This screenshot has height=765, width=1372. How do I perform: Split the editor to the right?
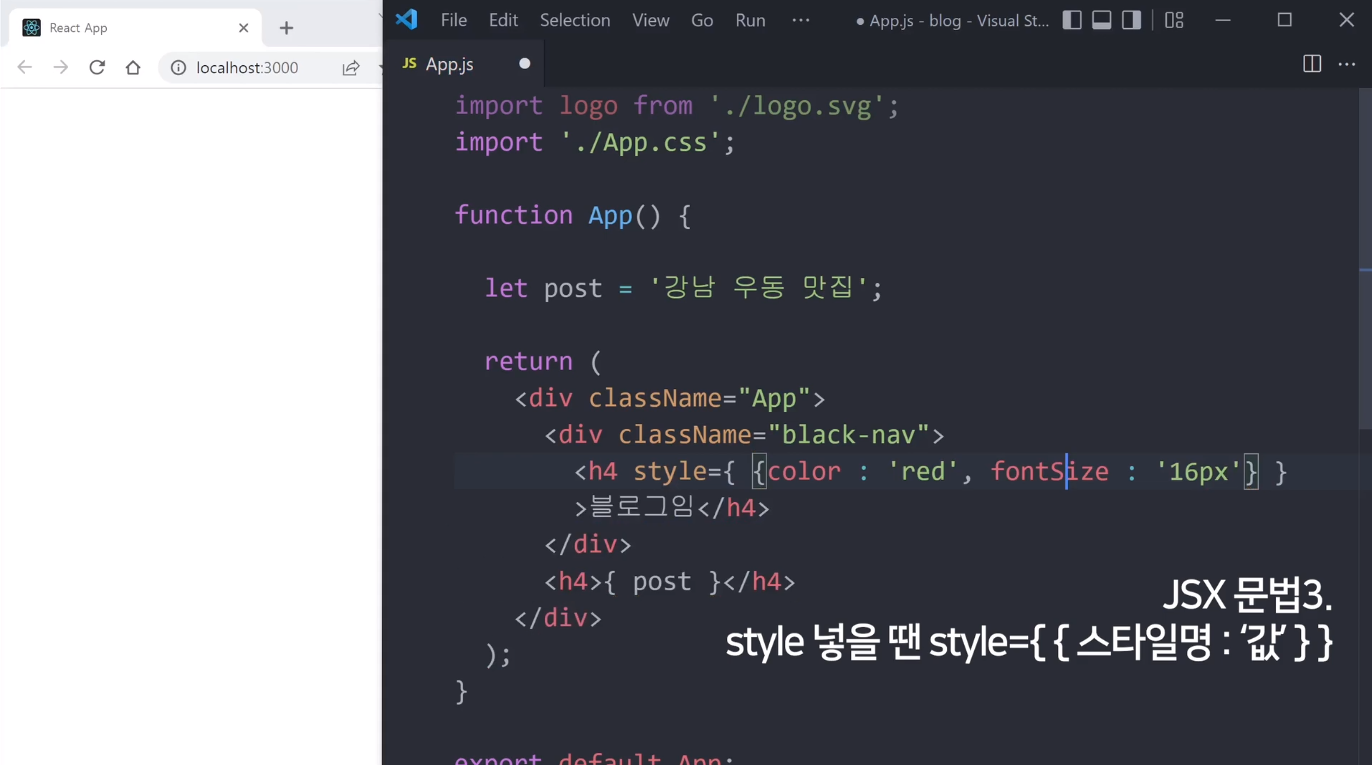click(1312, 64)
